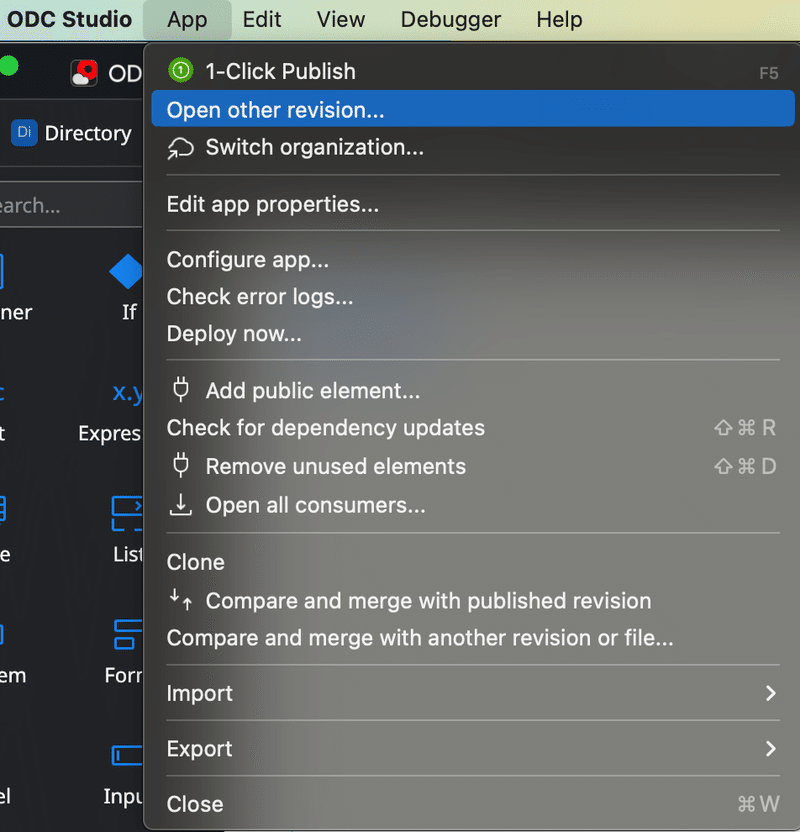Open the View menu

[341, 20]
